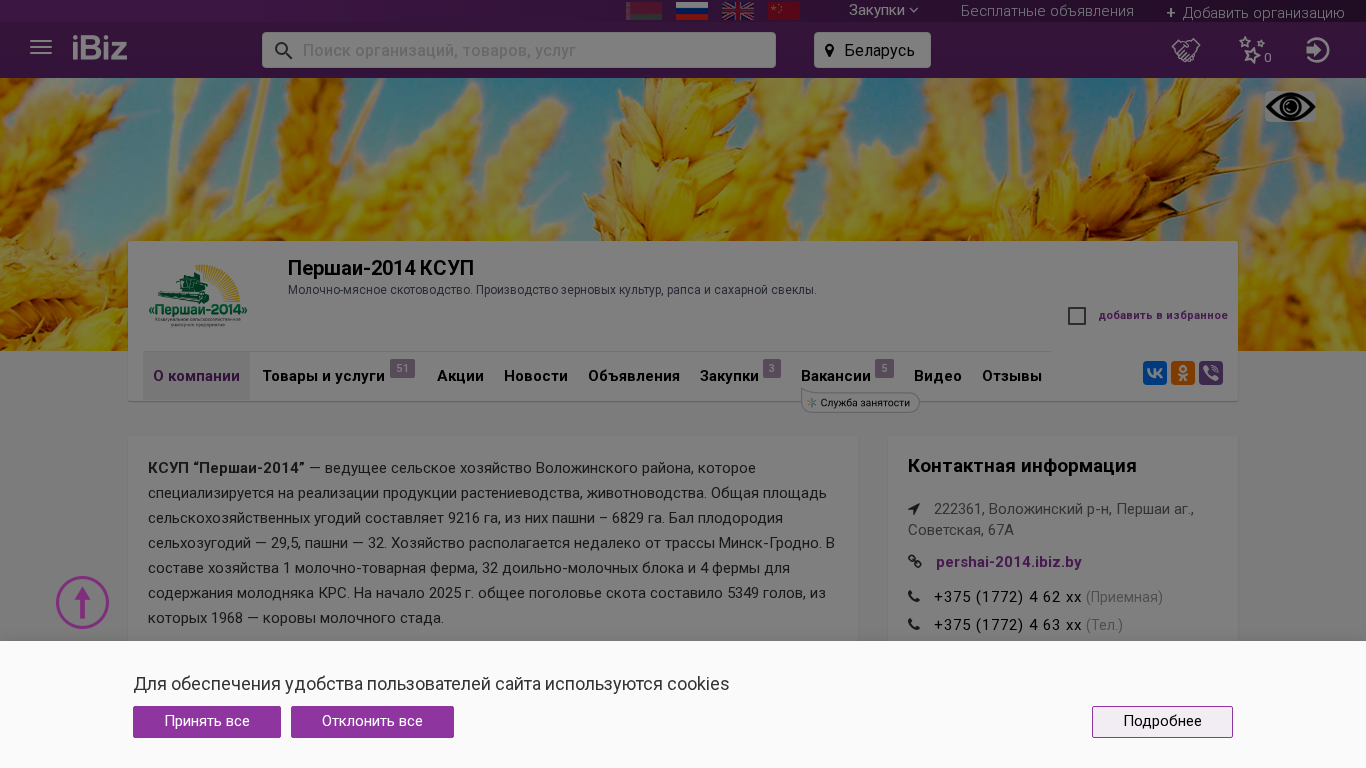
Task: Click the Молочно-мясное скотоводство description line
Action: (x=552, y=290)
